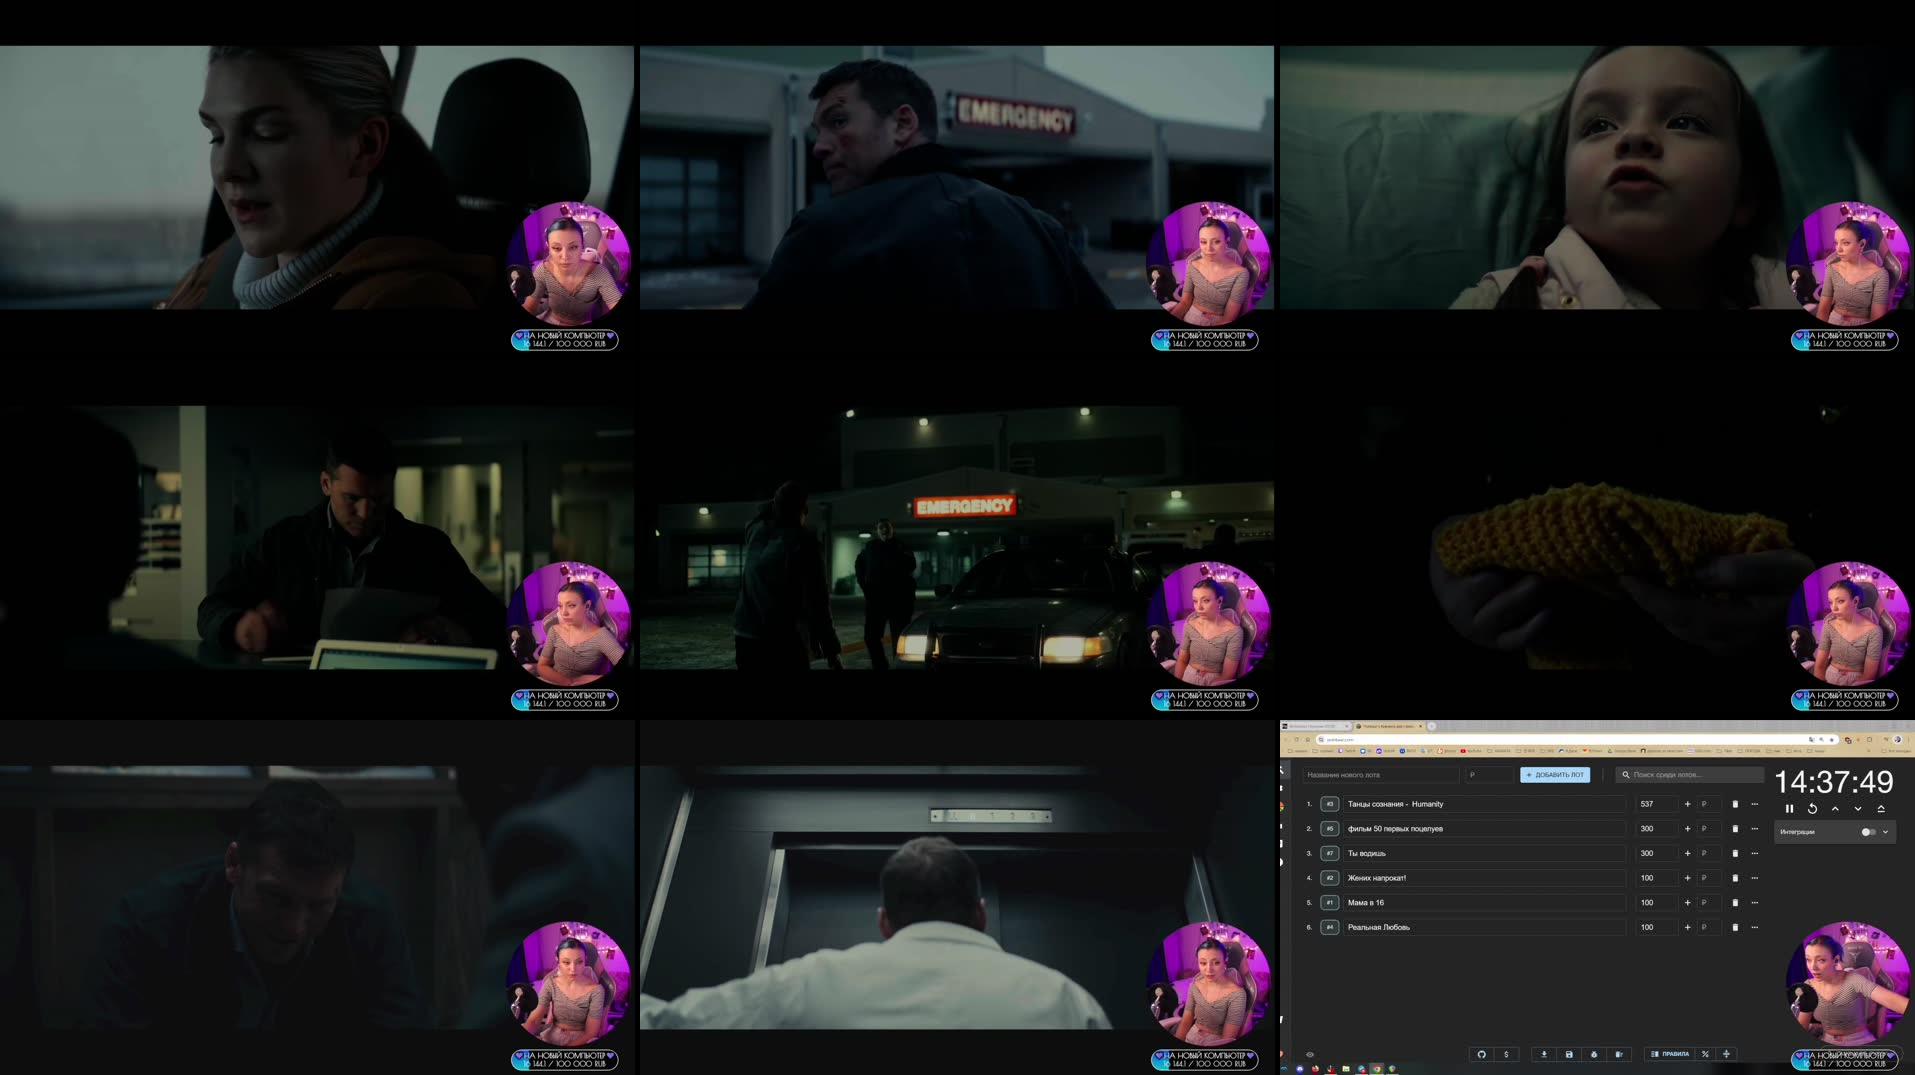Viewport: 1915px width, 1075px height.
Task: Click the #4 lot badge
Action: pyautogui.click(x=1329, y=927)
